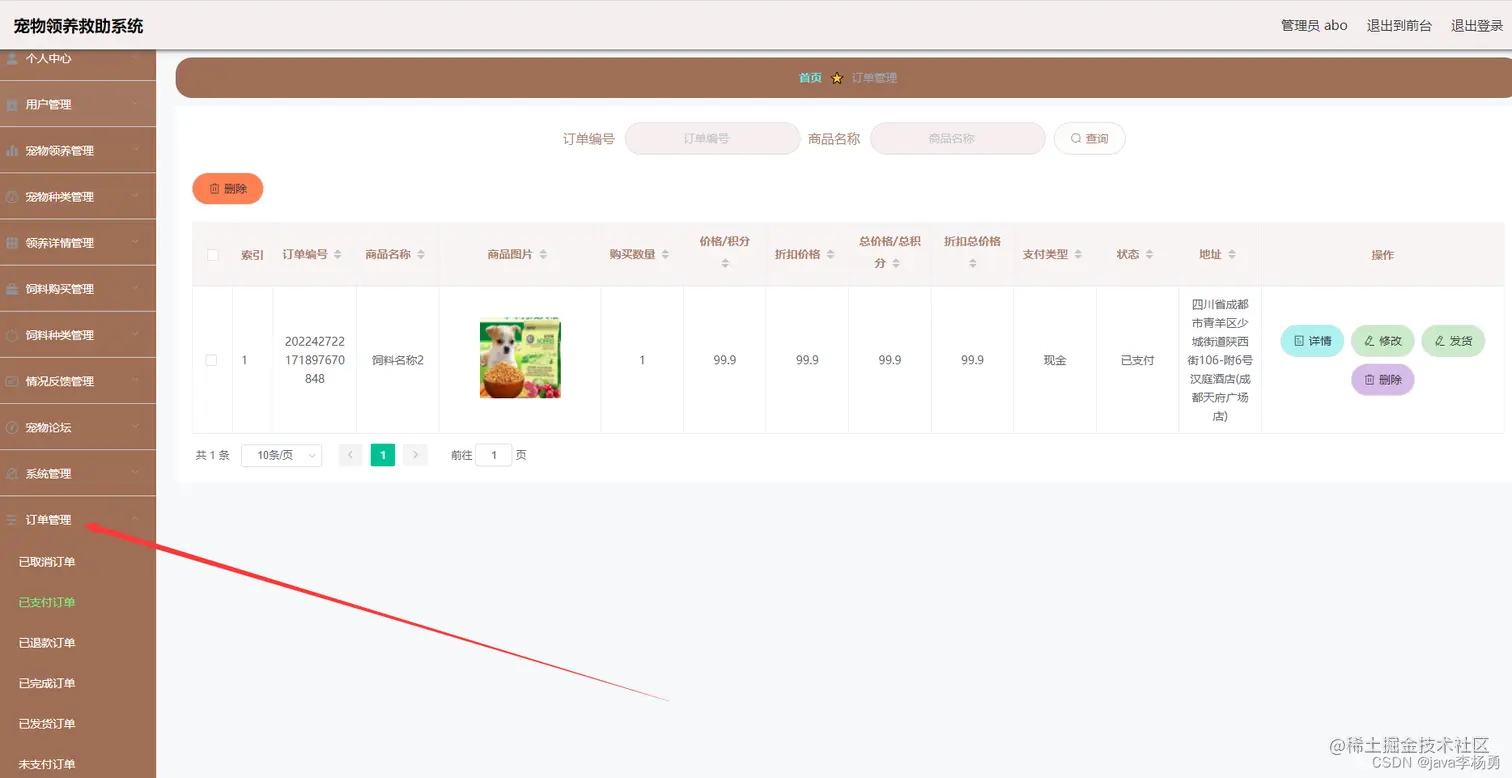1512x778 pixels.
Task: Sort by the 商品名称 column sort arrows
Action: coord(421,255)
